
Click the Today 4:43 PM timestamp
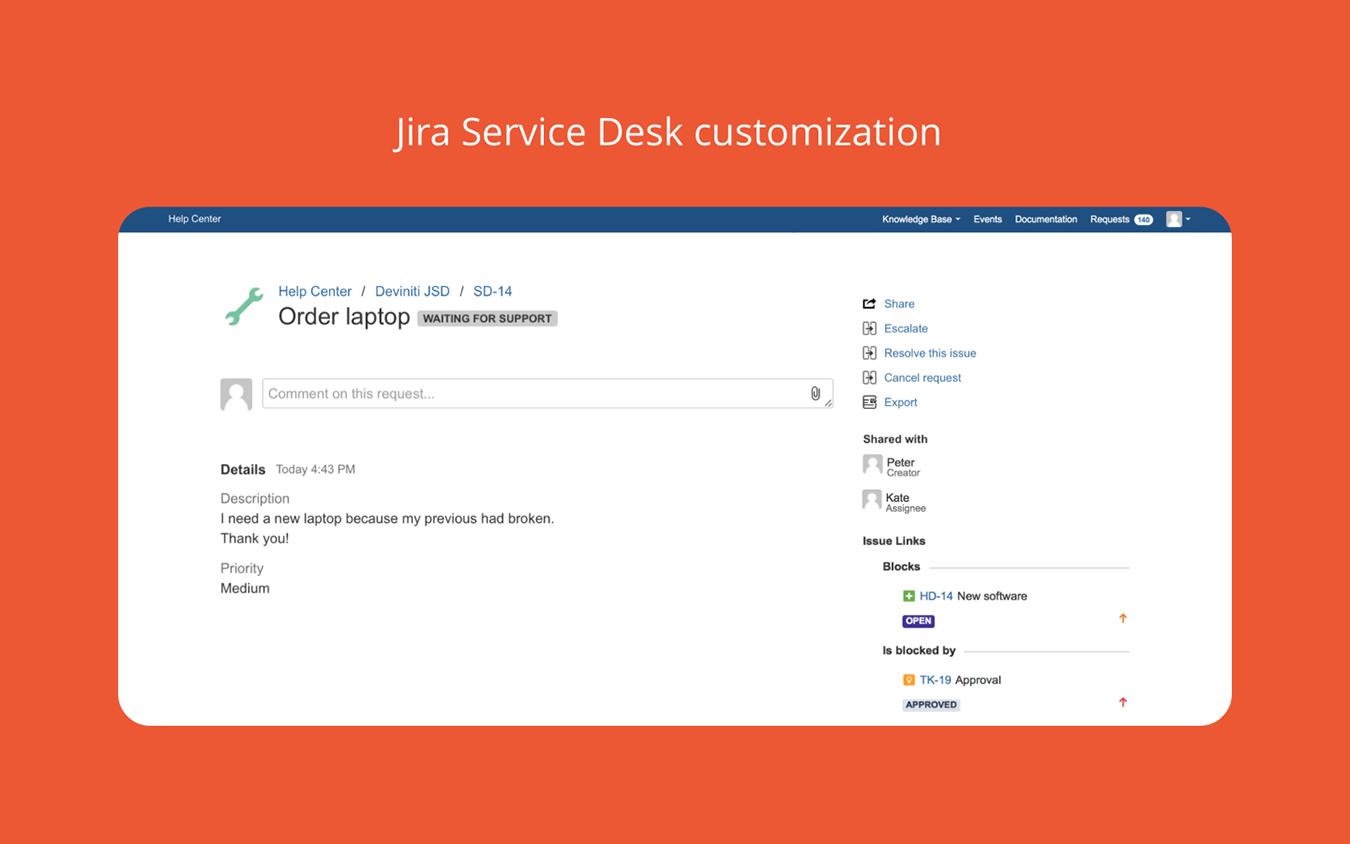point(315,469)
